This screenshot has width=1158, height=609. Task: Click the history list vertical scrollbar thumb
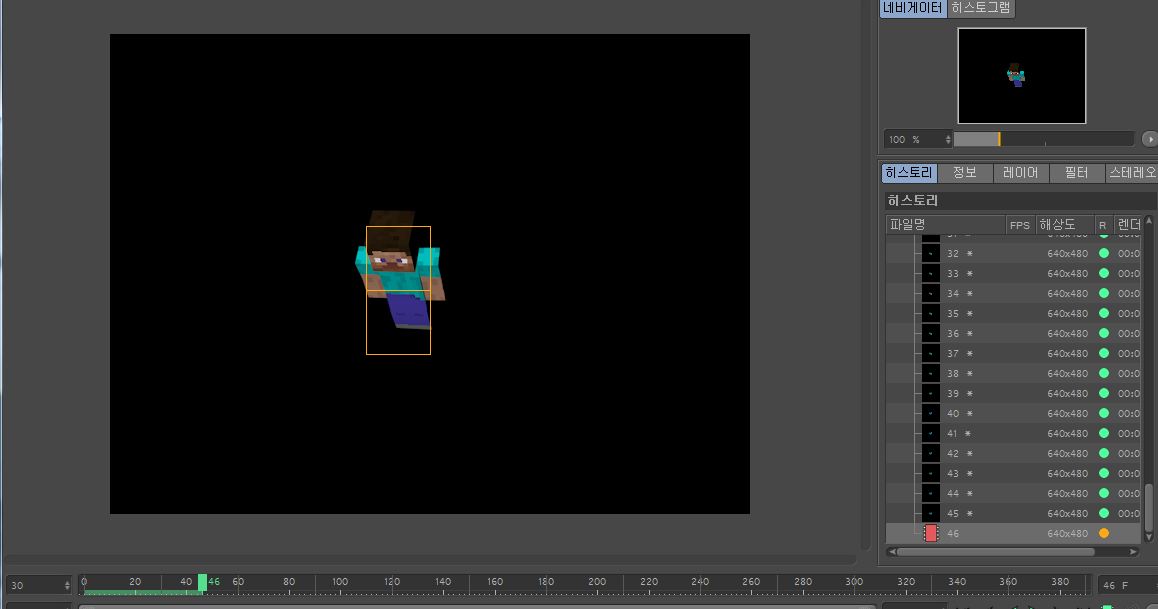1148,507
